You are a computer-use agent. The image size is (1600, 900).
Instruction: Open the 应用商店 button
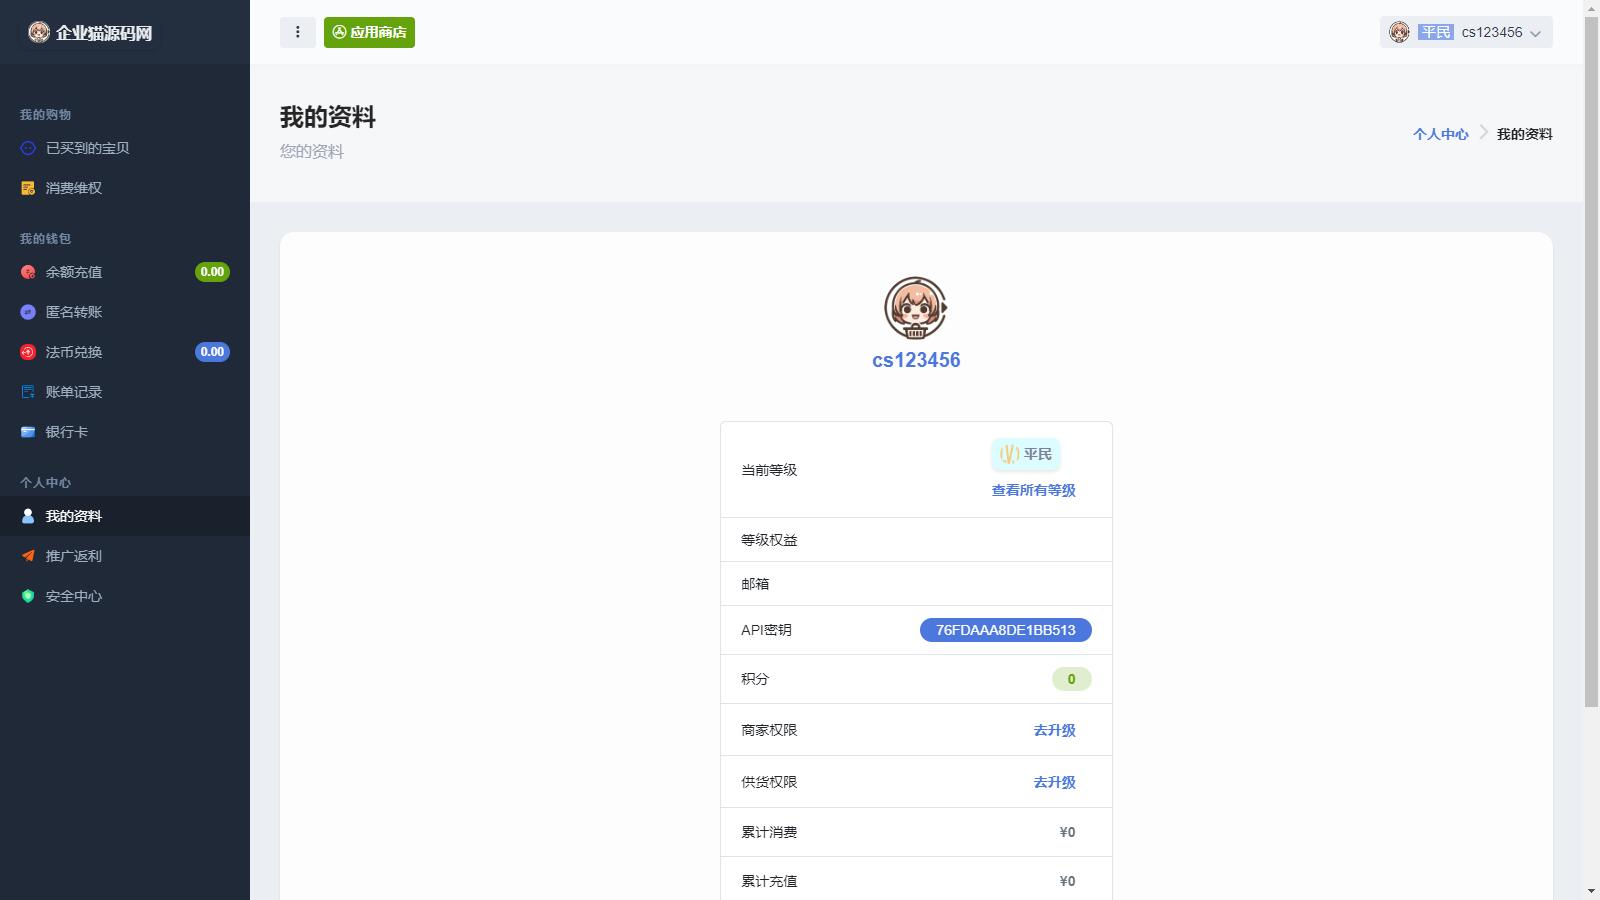point(369,32)
